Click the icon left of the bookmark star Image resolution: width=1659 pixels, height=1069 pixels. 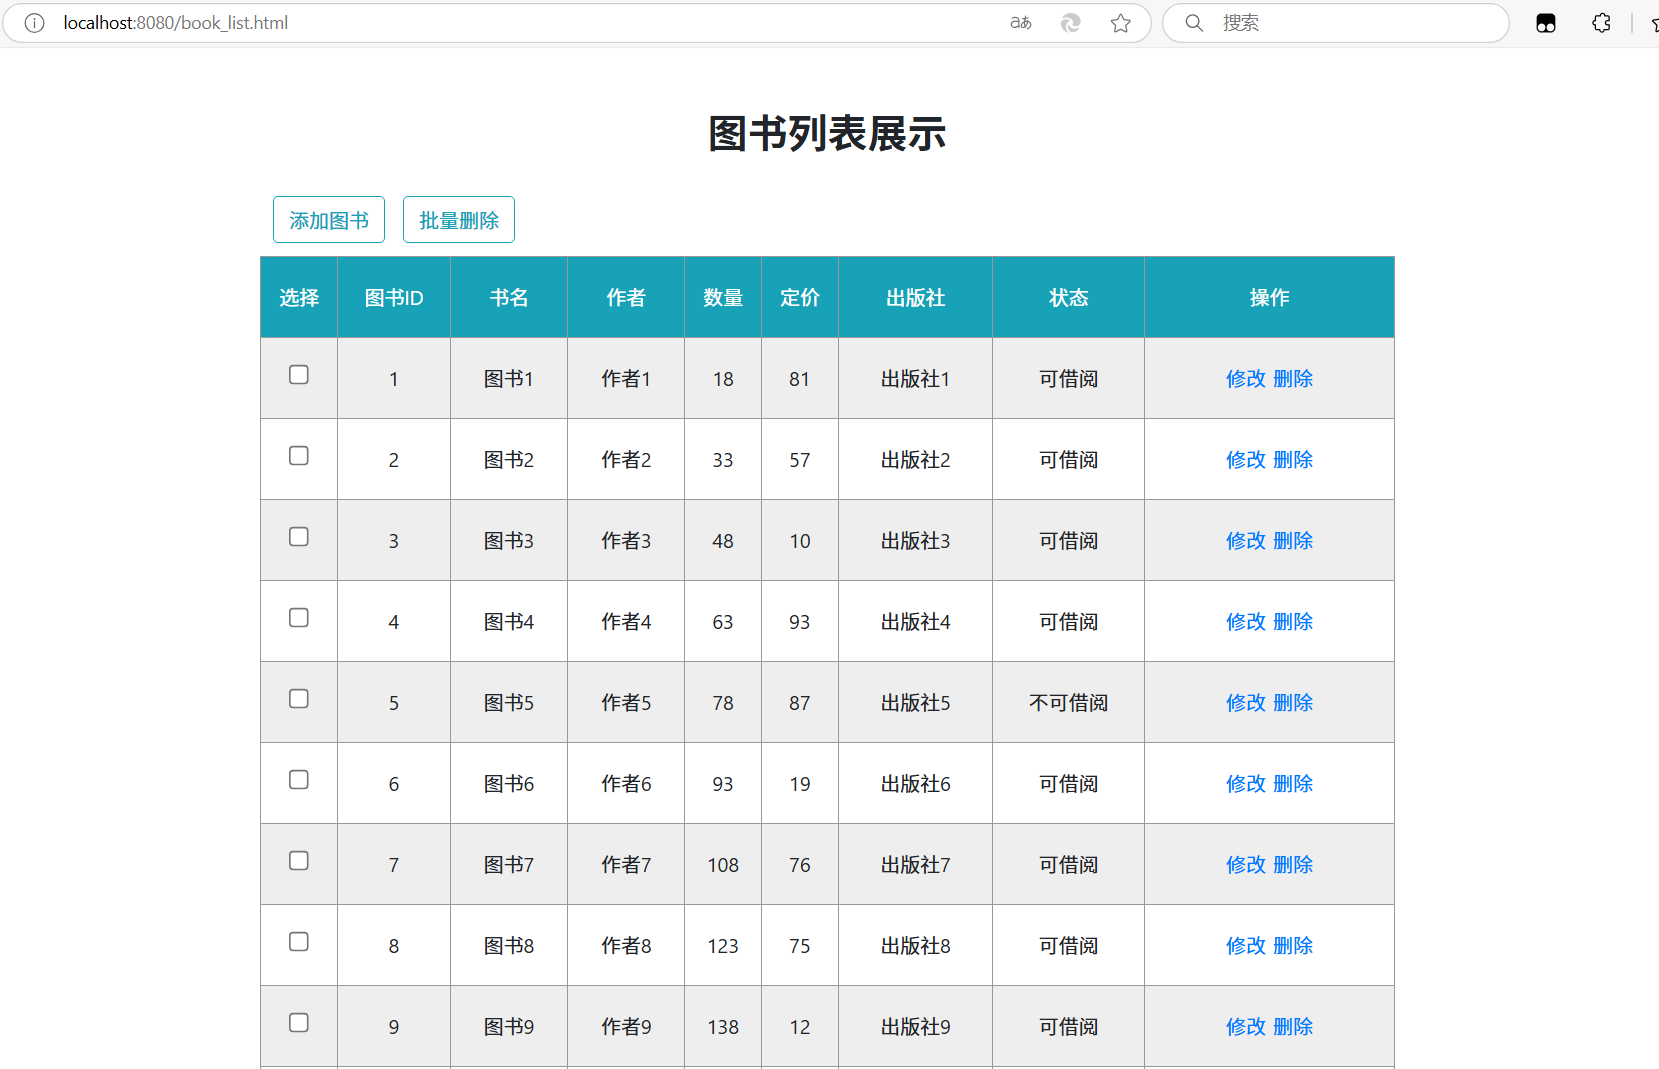[x=1070, y=23]
